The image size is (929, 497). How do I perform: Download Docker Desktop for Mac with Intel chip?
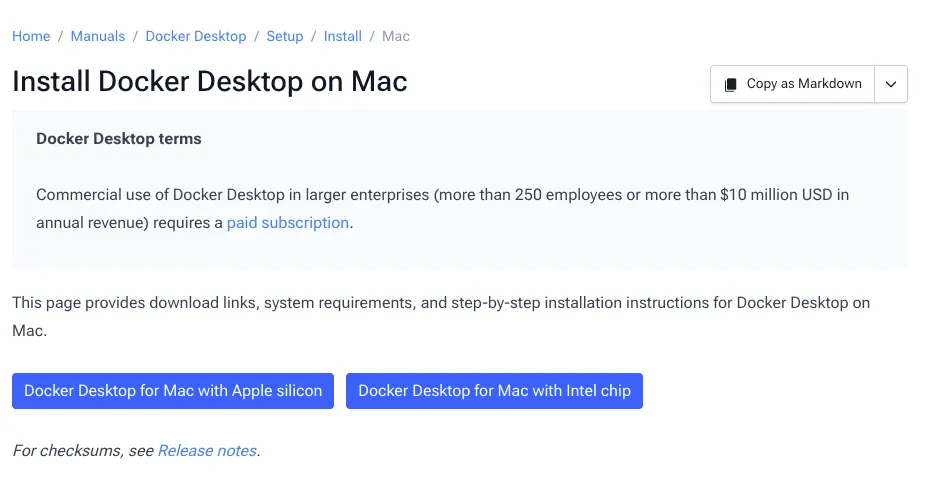pyautogui.click(x=494, y=391)
